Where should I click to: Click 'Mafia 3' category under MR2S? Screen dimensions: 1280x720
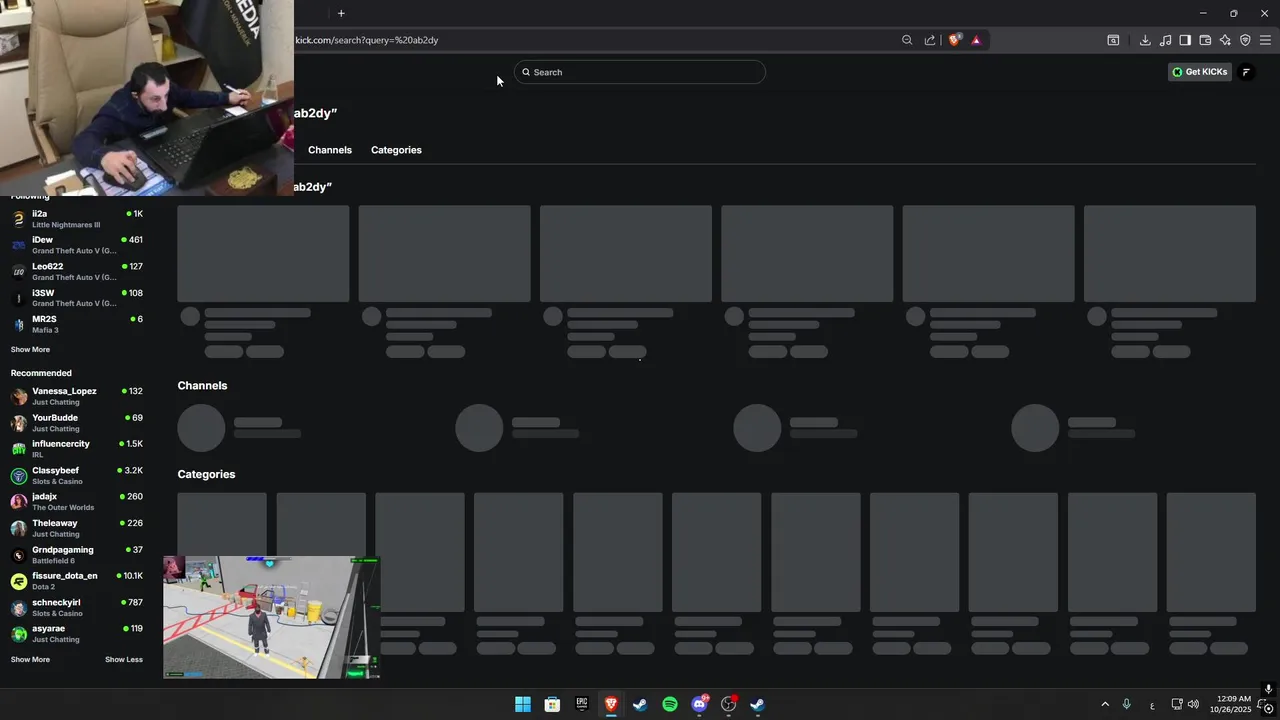(45, 330)
